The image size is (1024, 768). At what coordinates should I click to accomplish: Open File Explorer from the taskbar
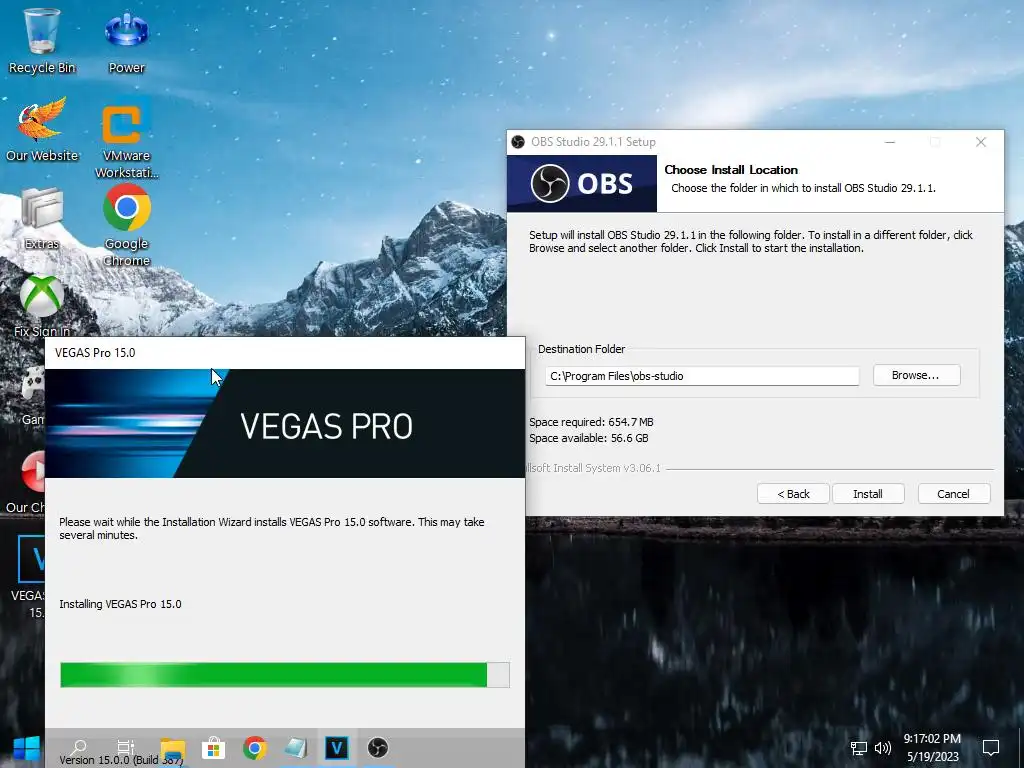pos(173,748)
